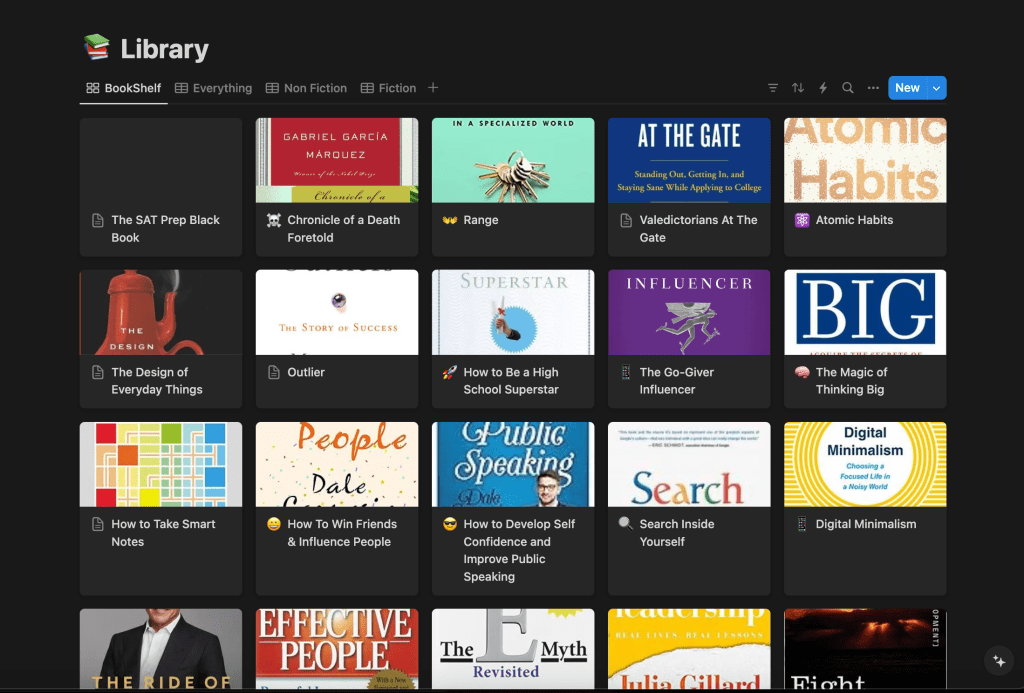Open the three-dot view options menu
The height and width of the screenshot is (693, 1024).
pos(873,88)
